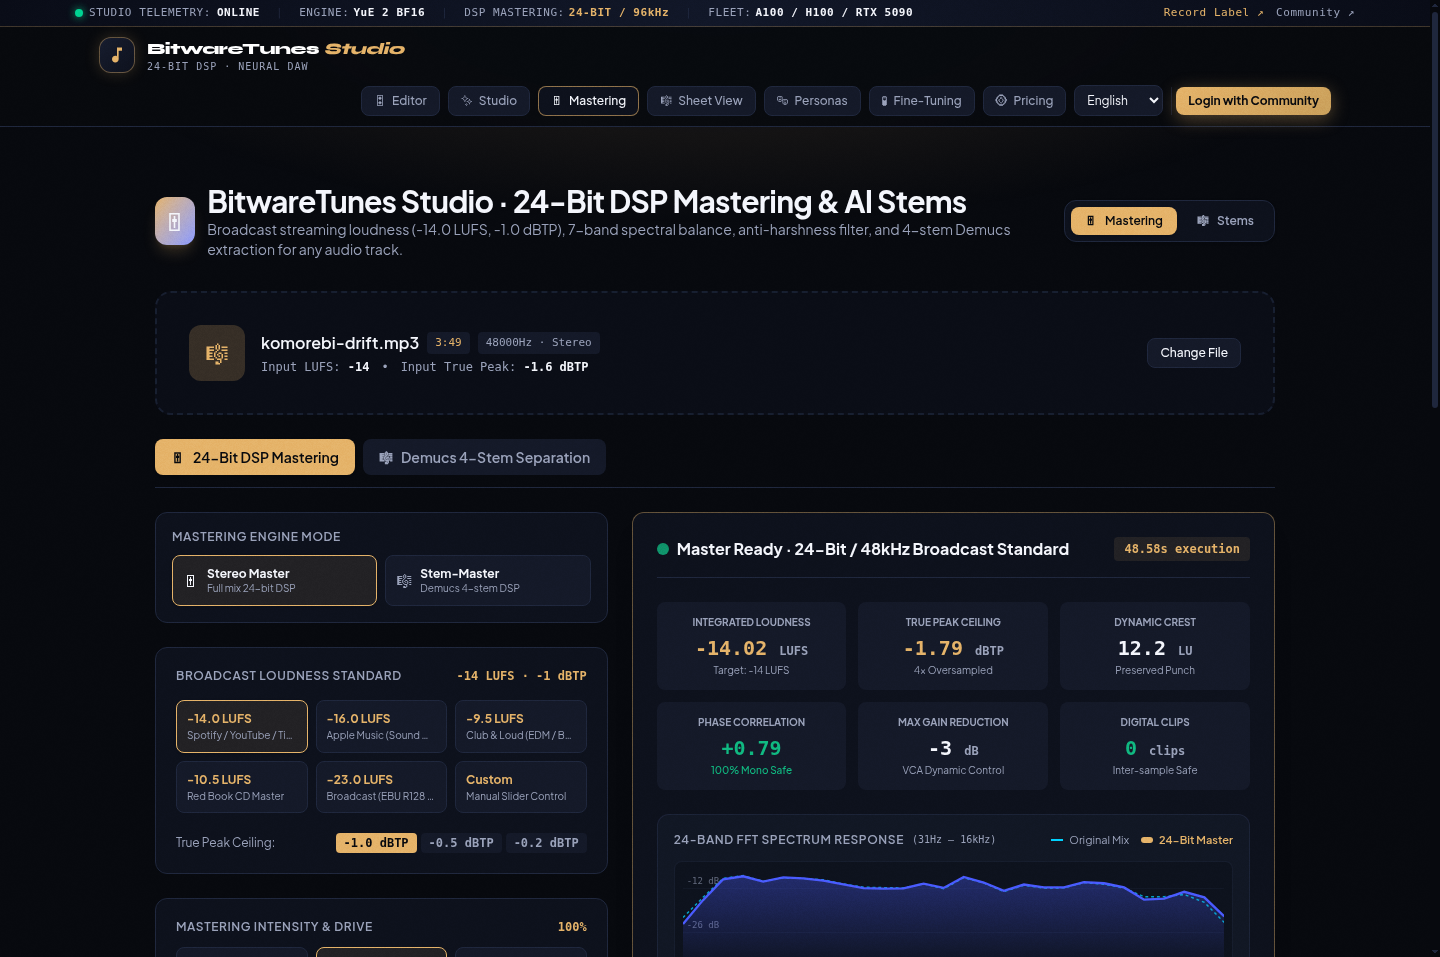Click the FFT spectrum response chart

pyautogui.click(x=953, y=908)
